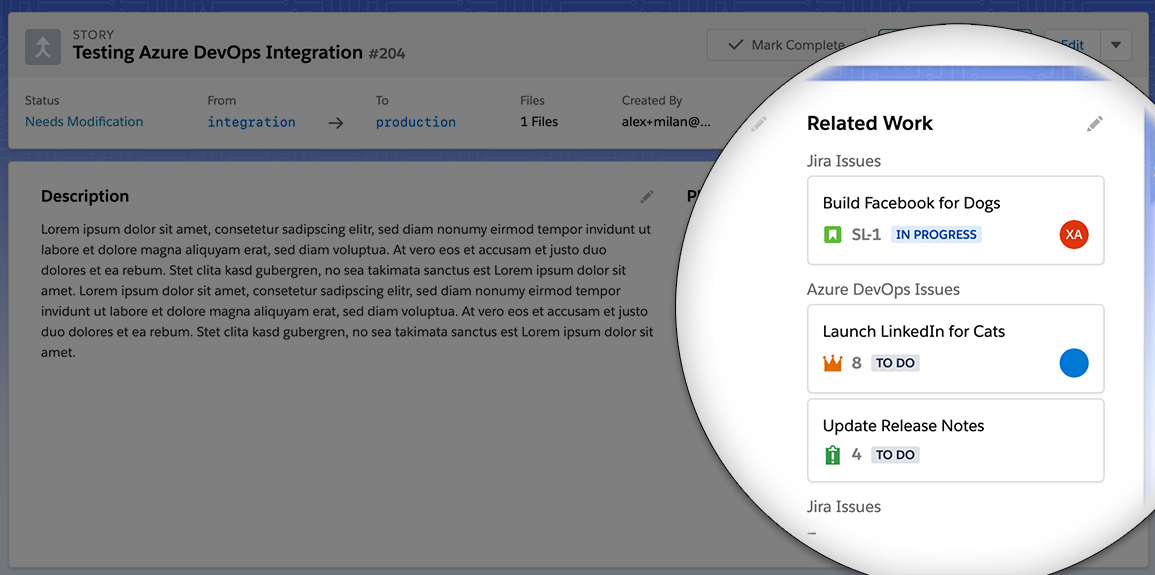Viewport: 1155px width, 575px height.
Task: Click the TO DO badge on item 8
Action: (x=895, y=363)
